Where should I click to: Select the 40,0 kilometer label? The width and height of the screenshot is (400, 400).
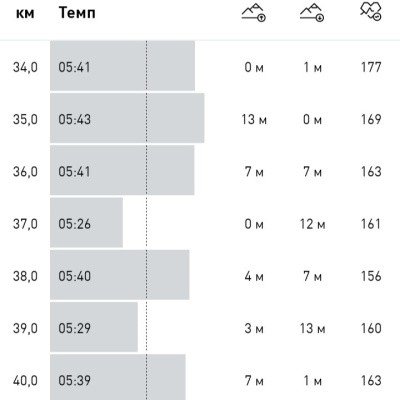coord(25,381)
